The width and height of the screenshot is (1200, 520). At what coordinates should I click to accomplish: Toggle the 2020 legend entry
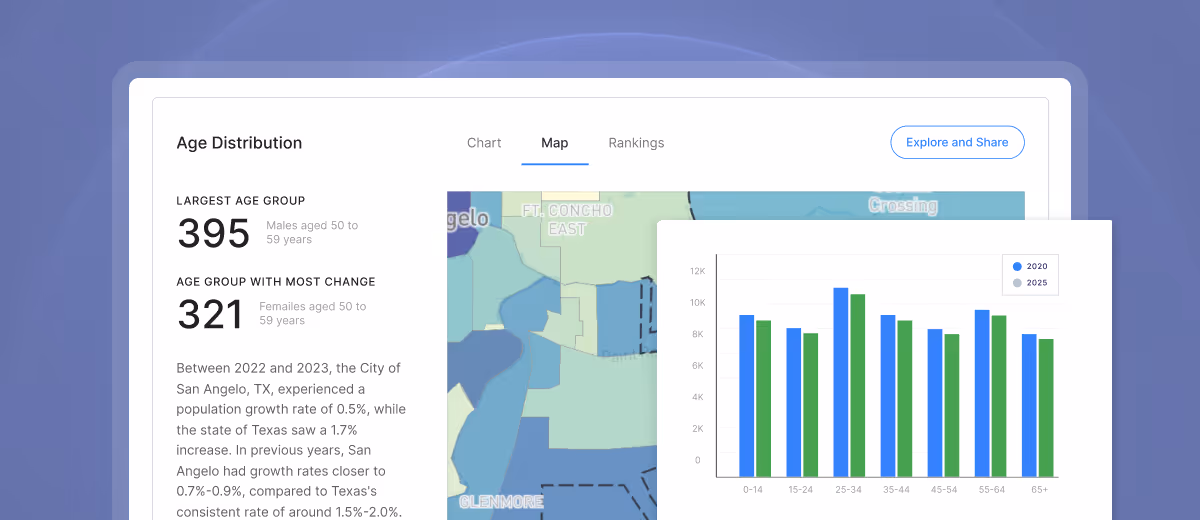pos(1030,267)
